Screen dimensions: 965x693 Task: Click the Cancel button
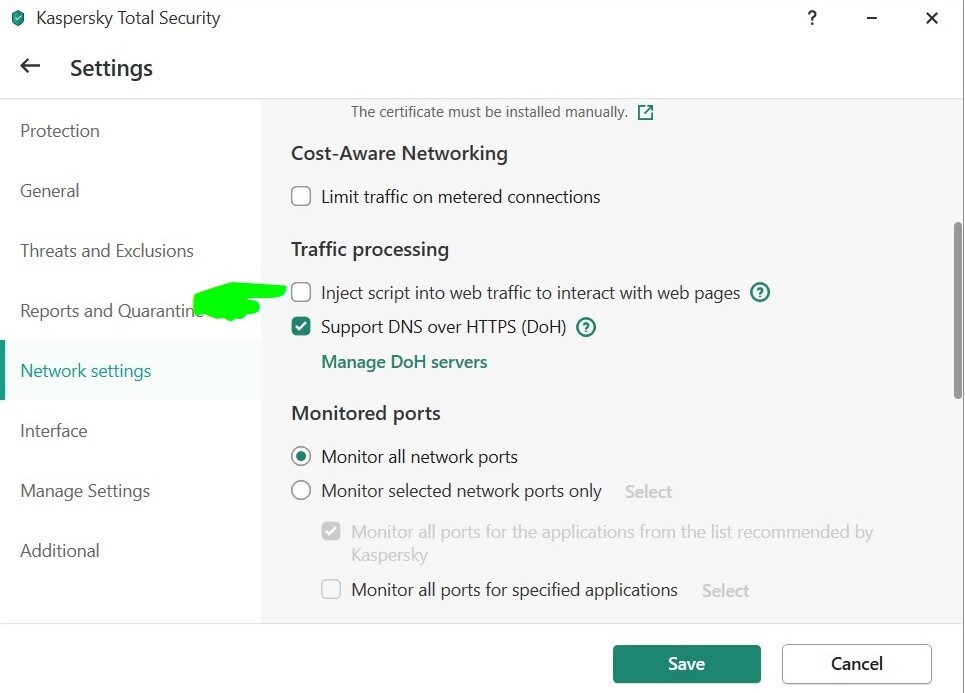(x=856, y=664)
